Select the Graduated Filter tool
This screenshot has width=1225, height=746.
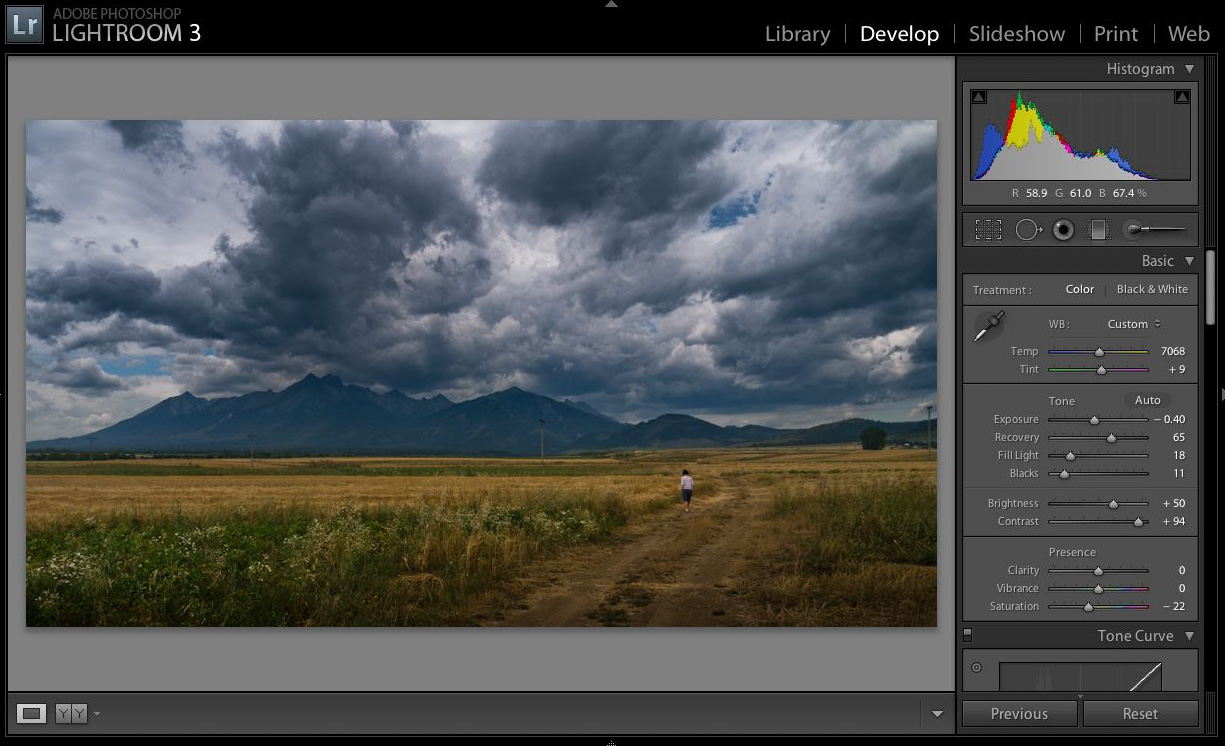tap(1098, 230)
